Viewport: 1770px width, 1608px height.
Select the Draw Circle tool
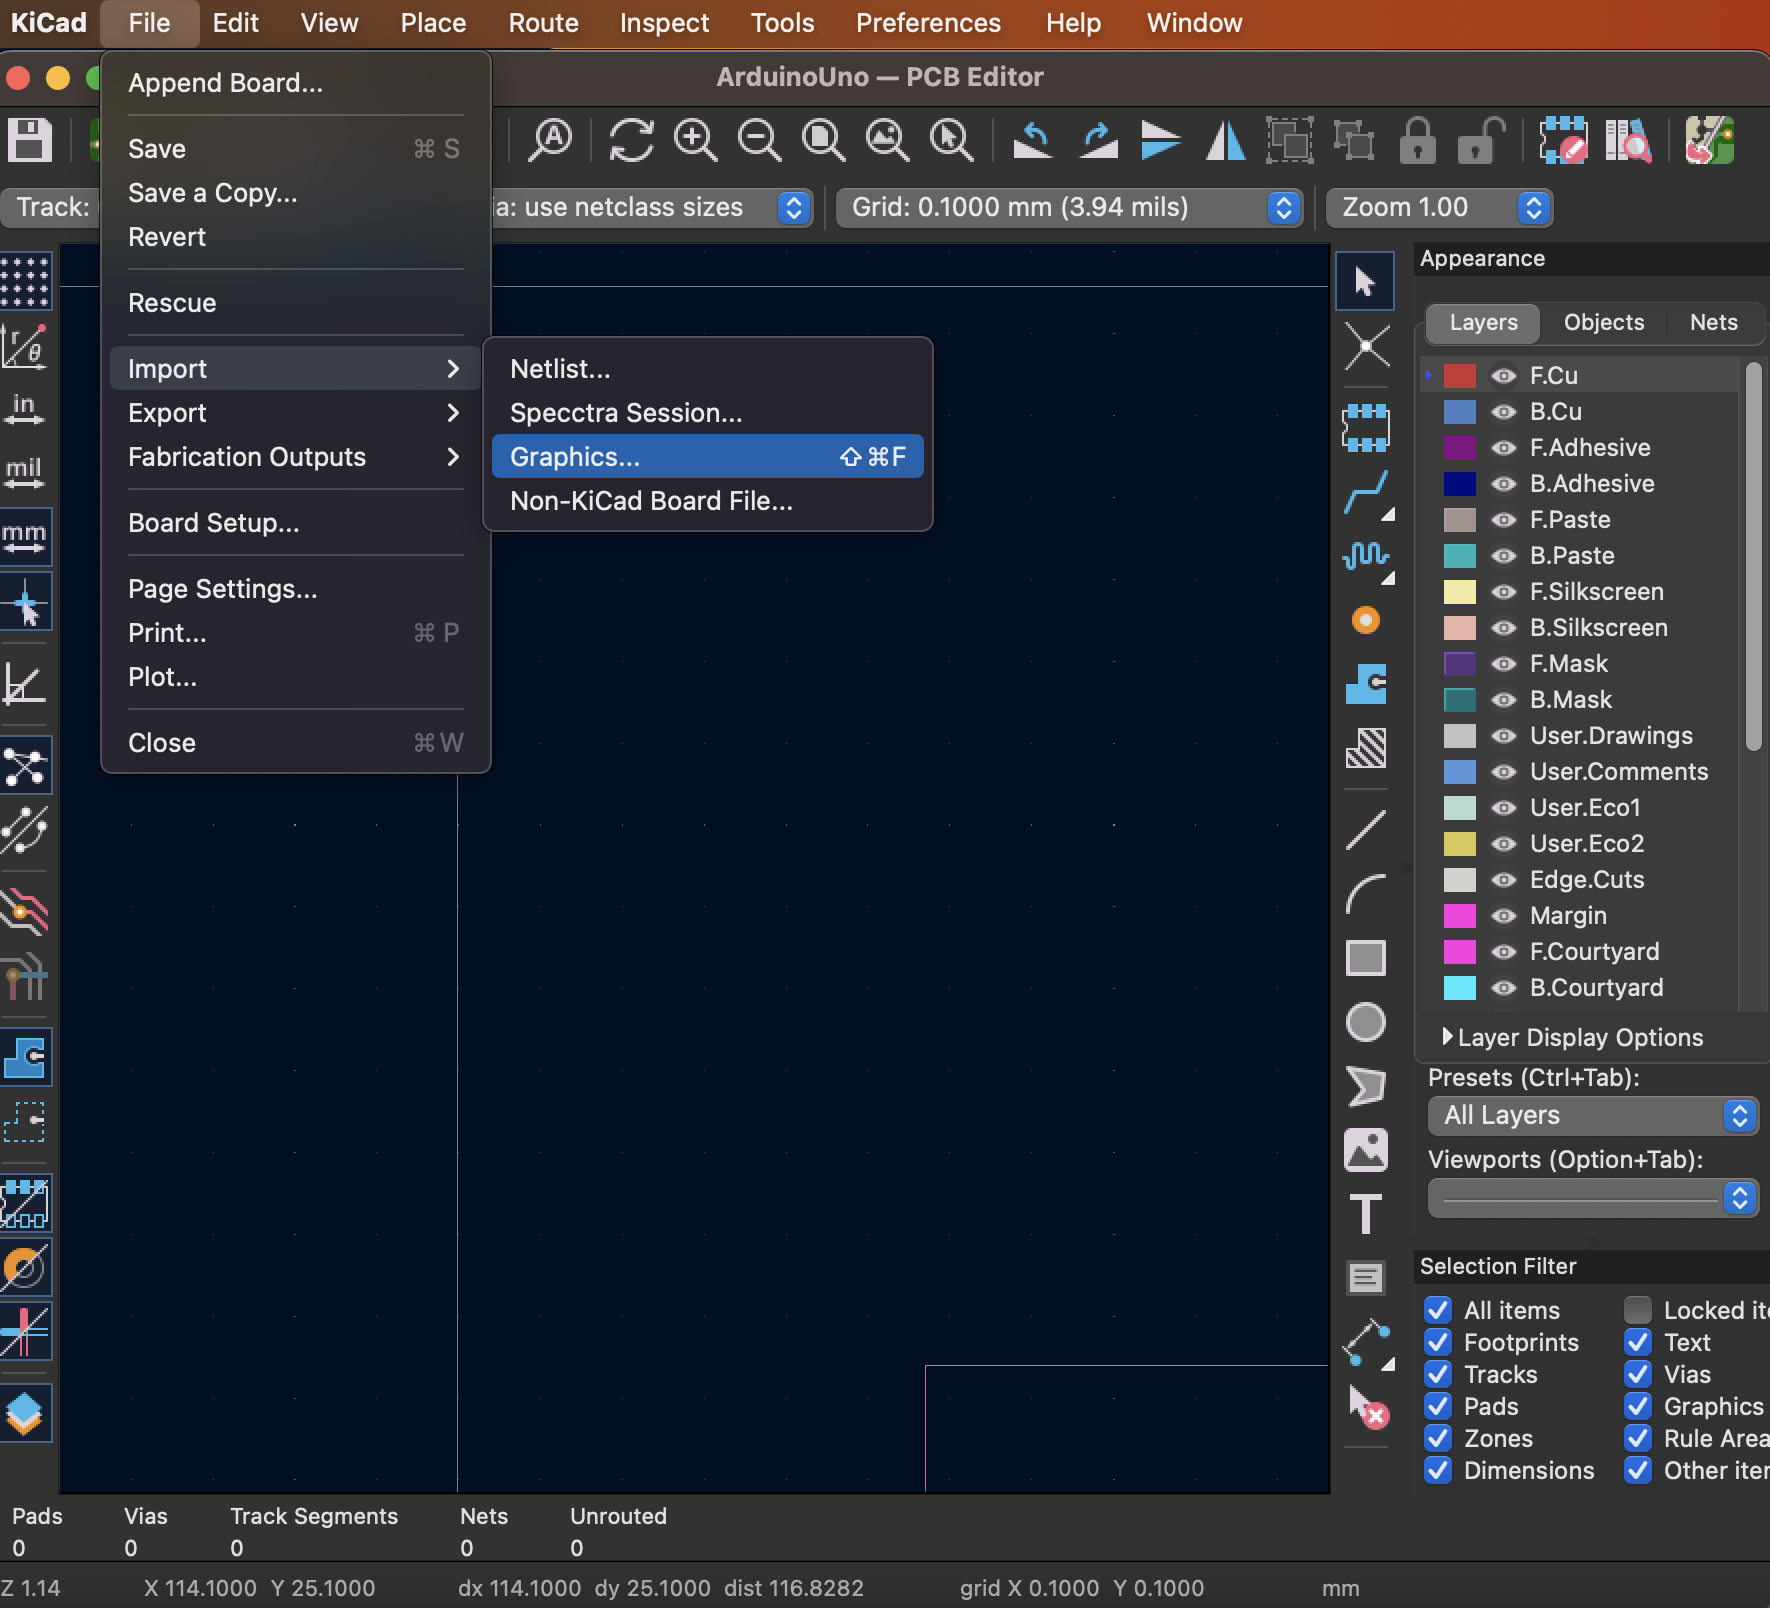(1365, 1022)
